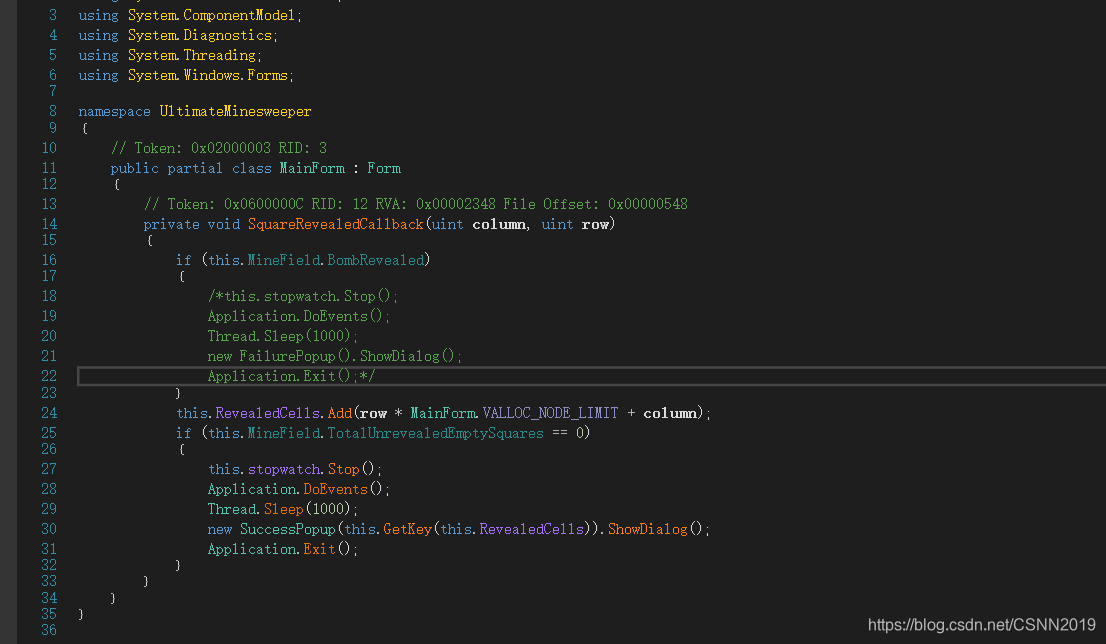This screenshot has width=1106, height=644.
Task: Click the Form base class name
Action: tap(384, 169)
